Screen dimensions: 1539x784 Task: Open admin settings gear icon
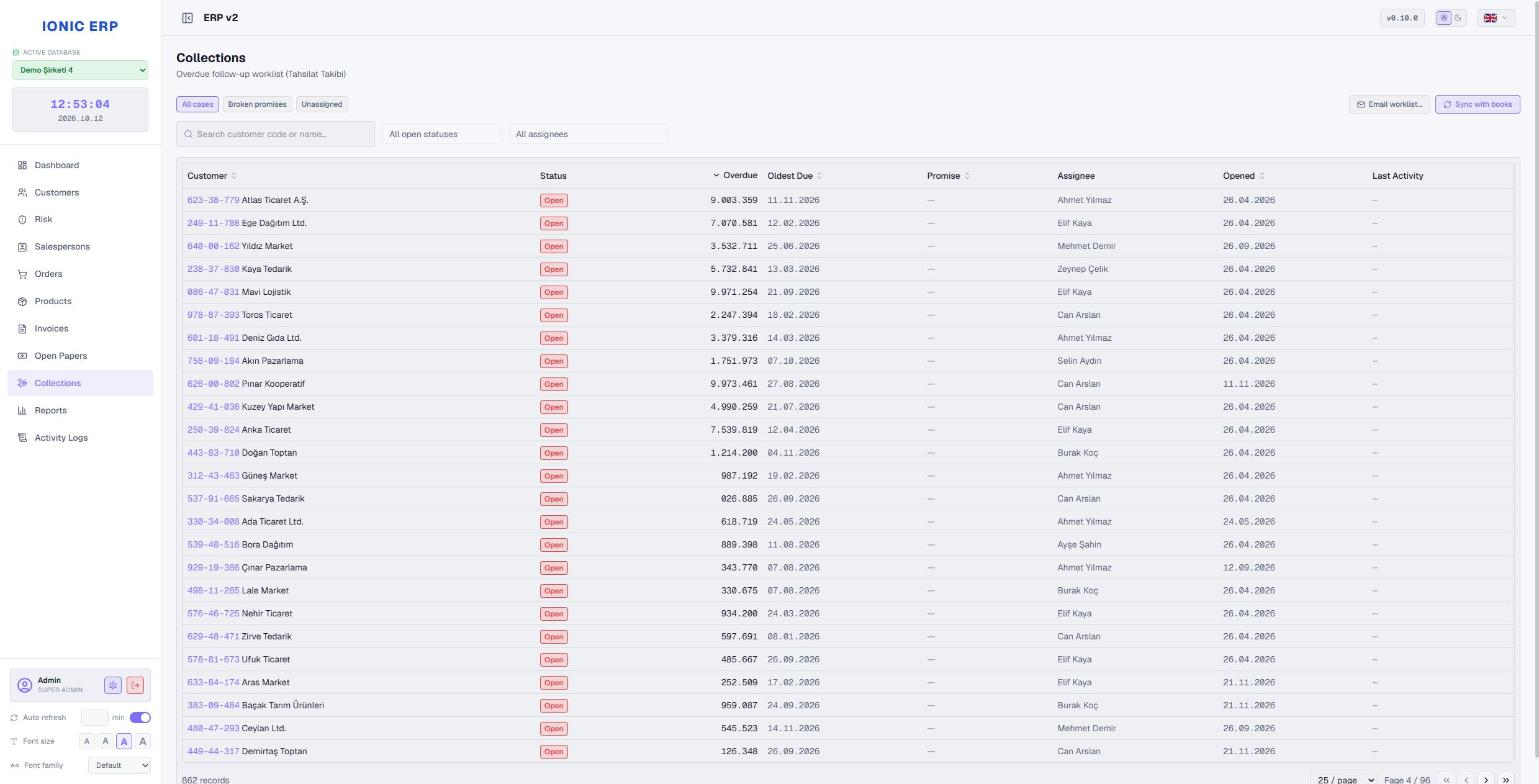click(x=113, y=685)
